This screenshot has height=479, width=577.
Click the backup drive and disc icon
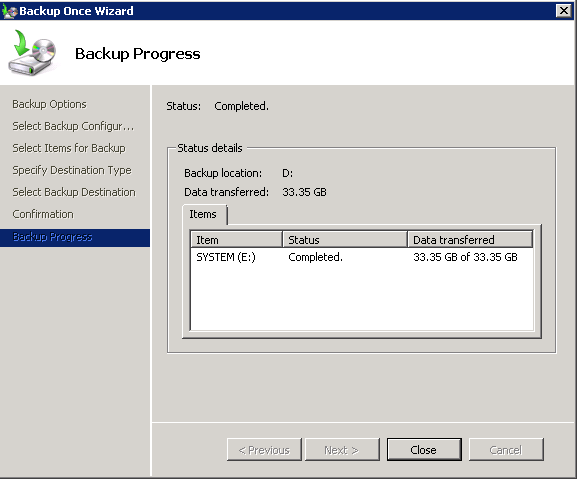[32, 53]
